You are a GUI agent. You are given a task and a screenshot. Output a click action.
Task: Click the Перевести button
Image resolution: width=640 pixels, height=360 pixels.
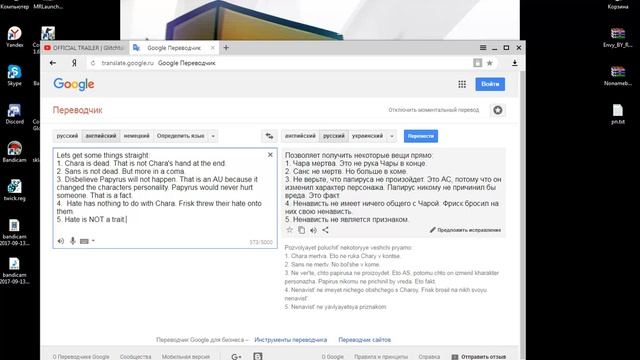tap(421, 136)
